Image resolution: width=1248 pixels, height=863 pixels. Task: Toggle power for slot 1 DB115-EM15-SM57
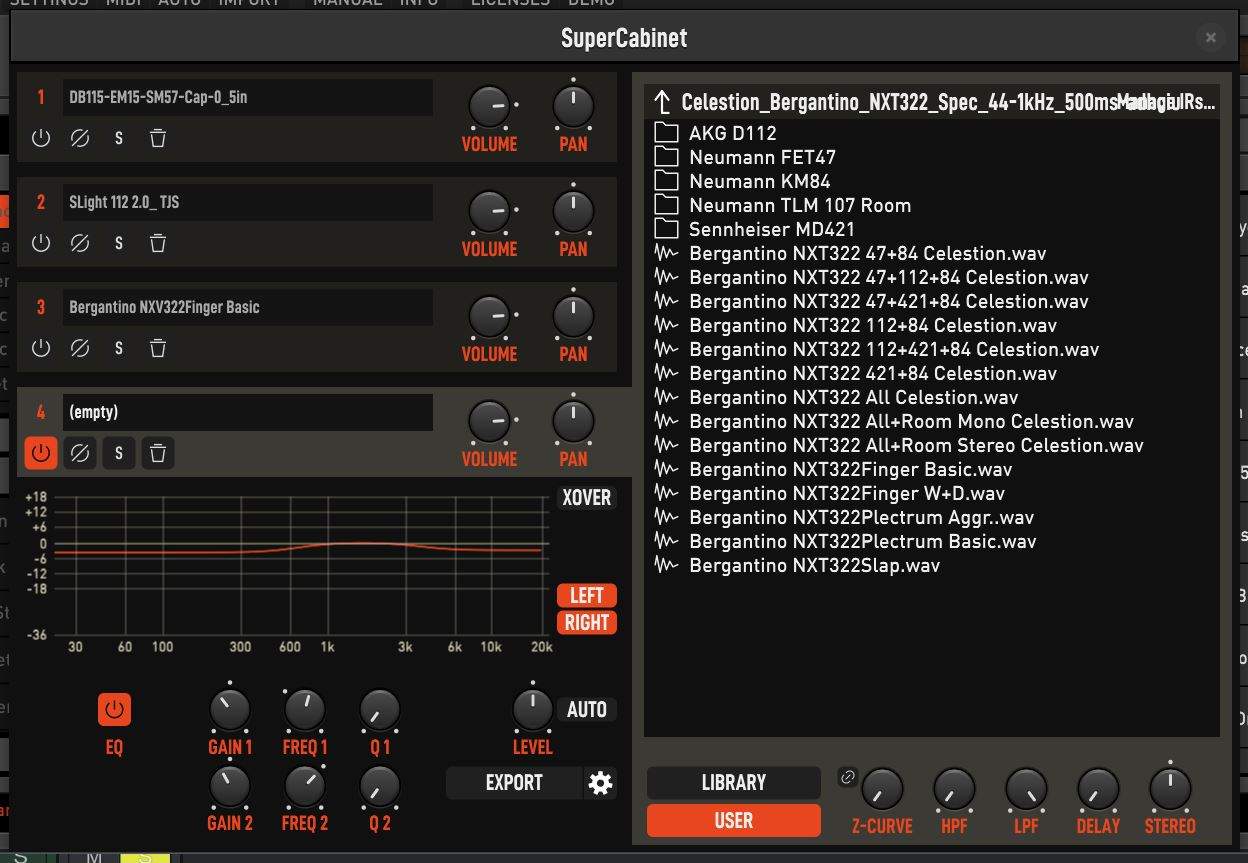click(x=41, y=138)
